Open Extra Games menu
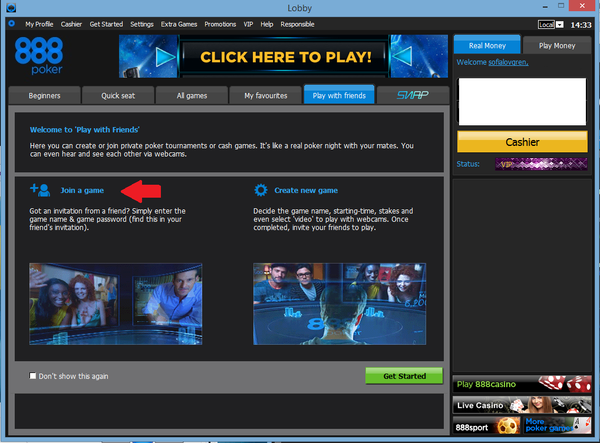 click(179, 24)
